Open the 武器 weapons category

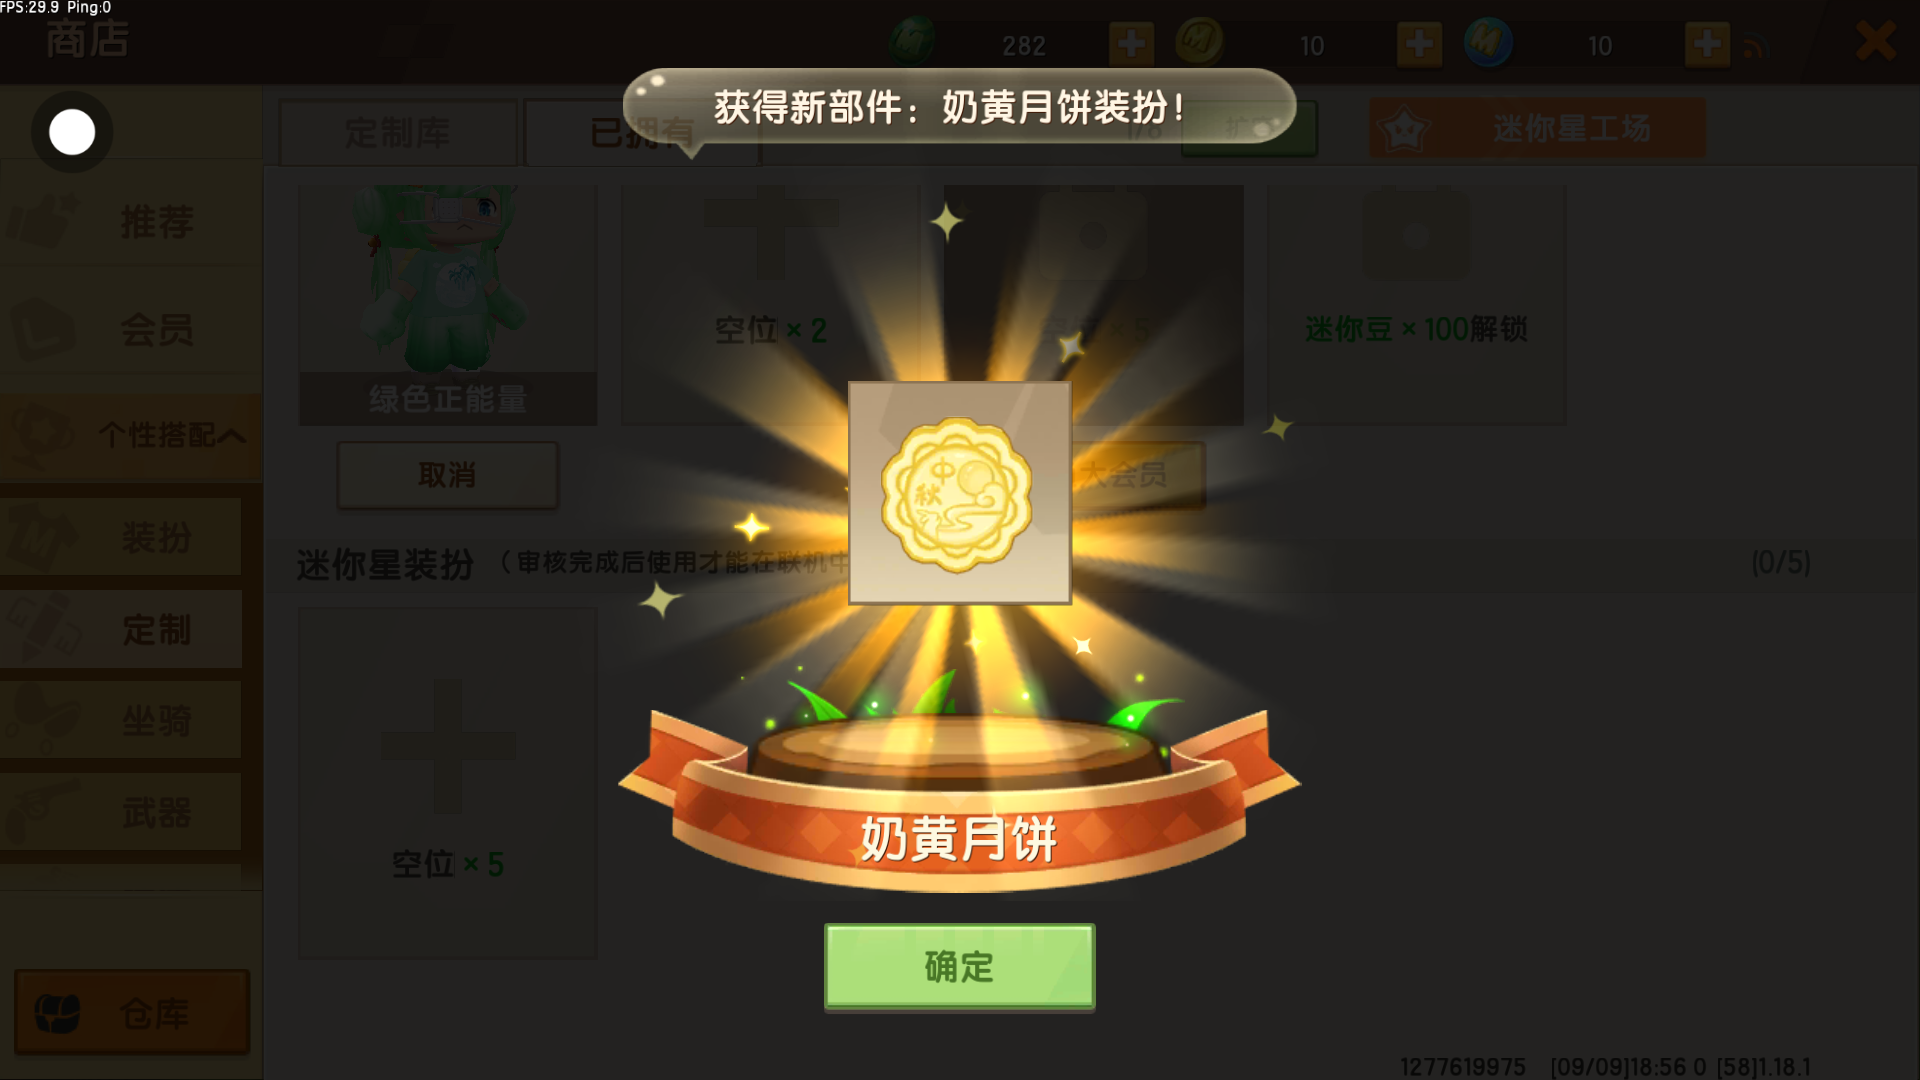pos(121,812)
